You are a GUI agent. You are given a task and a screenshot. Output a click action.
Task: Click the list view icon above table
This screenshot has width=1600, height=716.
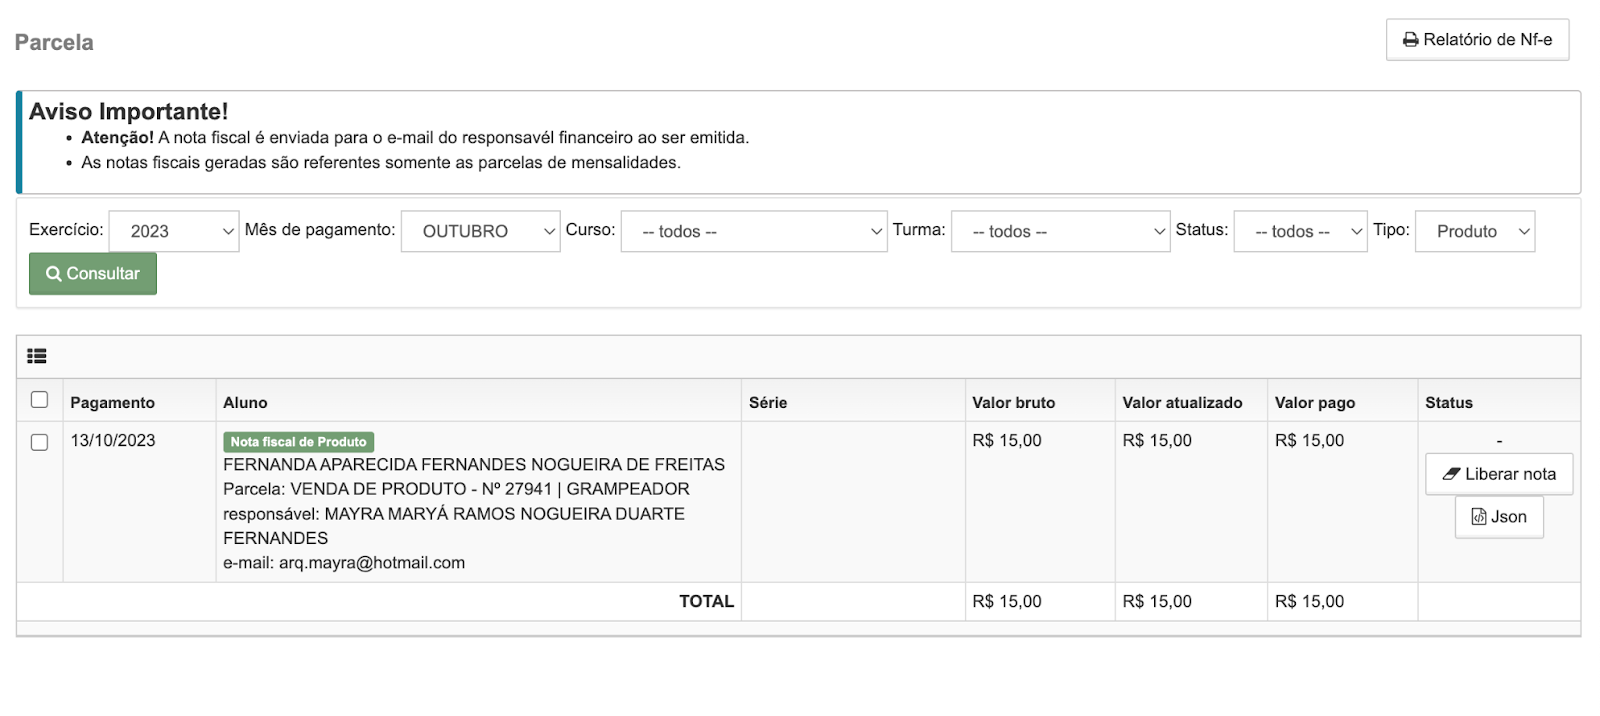coord(37,356)
